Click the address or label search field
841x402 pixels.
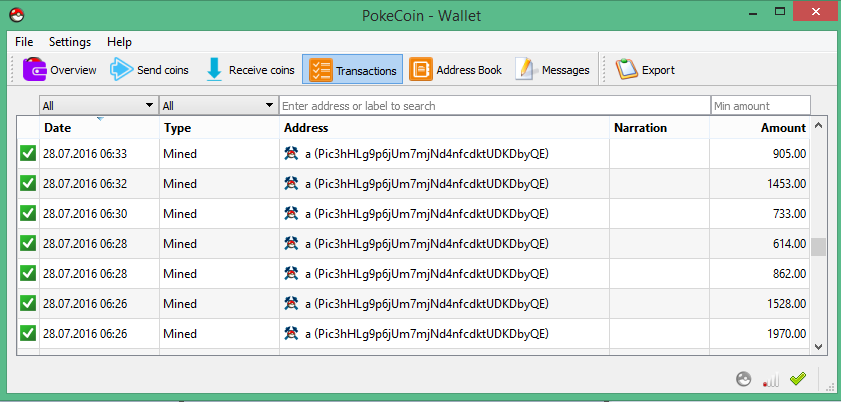pyautogui.click(x=495, y=106)
